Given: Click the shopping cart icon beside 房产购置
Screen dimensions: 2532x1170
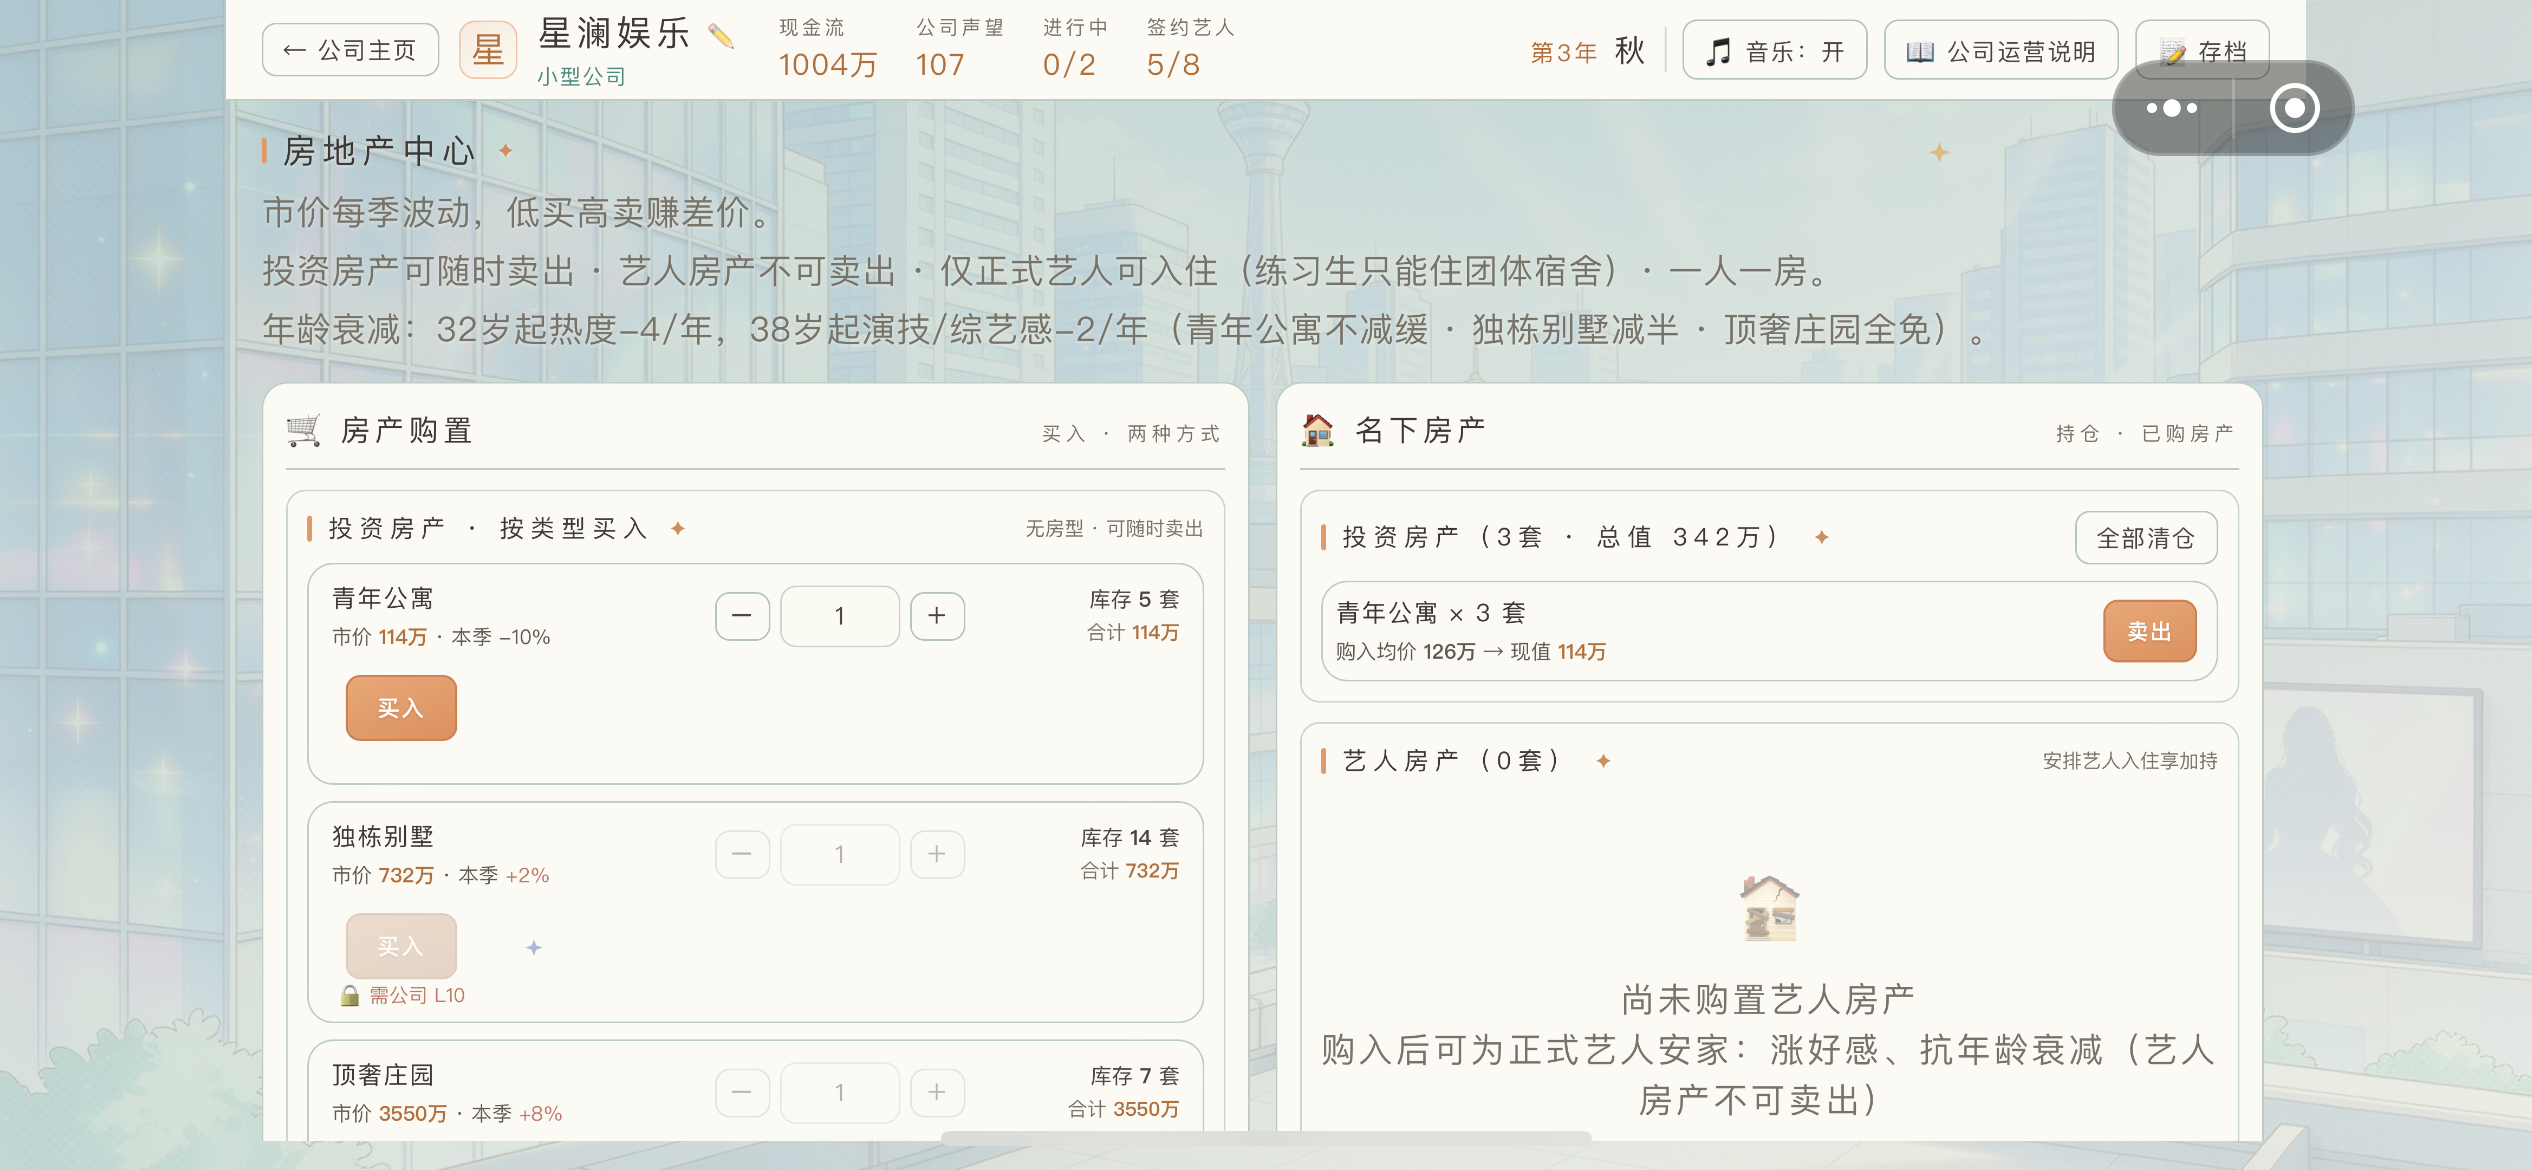Looking at the screenshot, I should (303, 431).
